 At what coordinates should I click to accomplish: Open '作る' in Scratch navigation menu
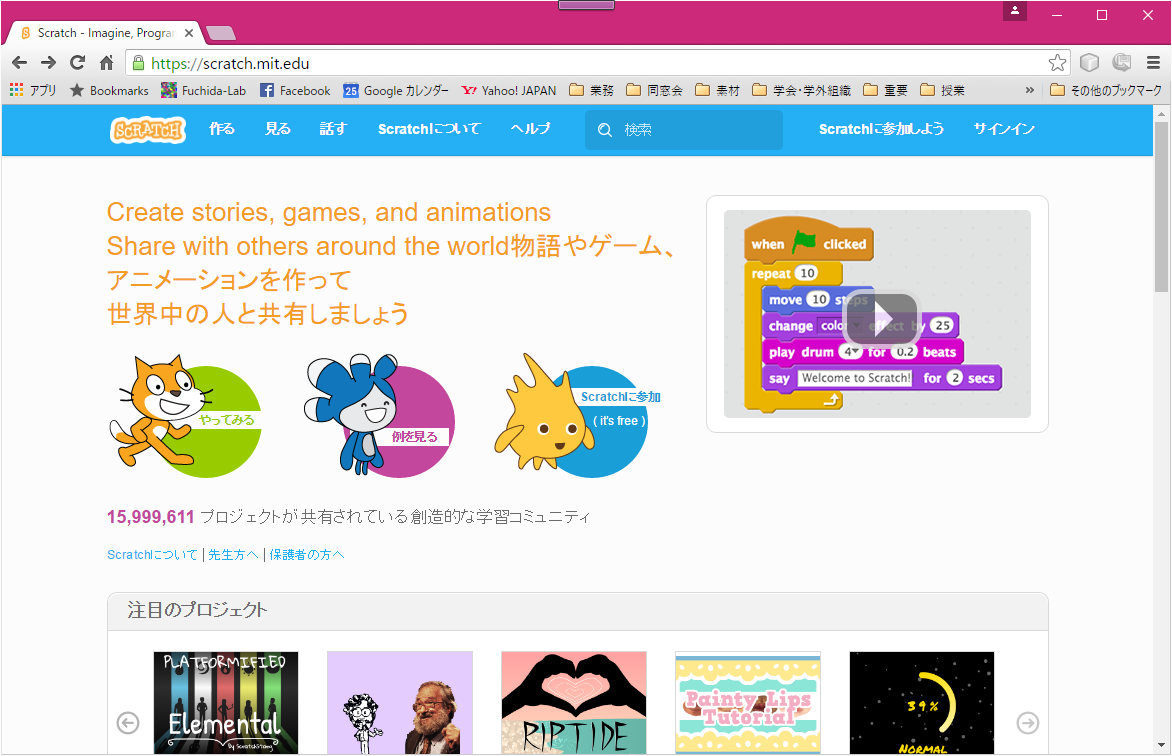222,129
